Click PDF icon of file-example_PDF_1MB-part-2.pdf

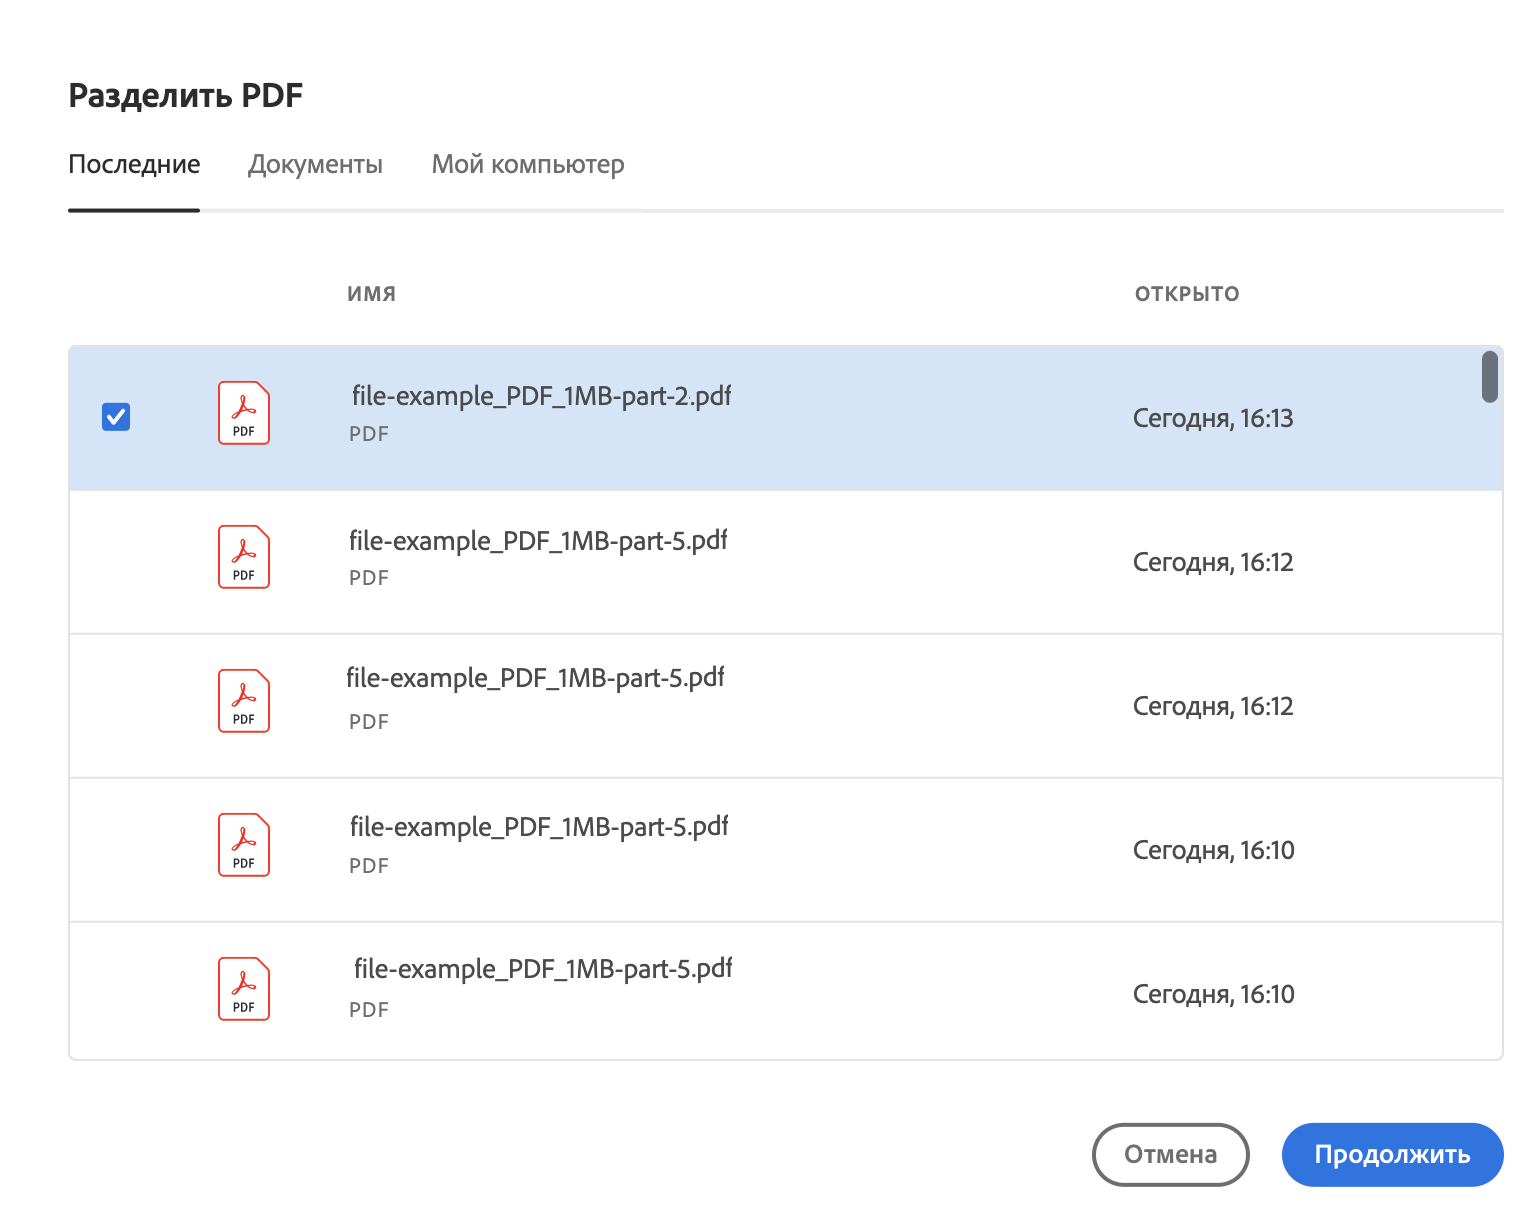(244, 413)
